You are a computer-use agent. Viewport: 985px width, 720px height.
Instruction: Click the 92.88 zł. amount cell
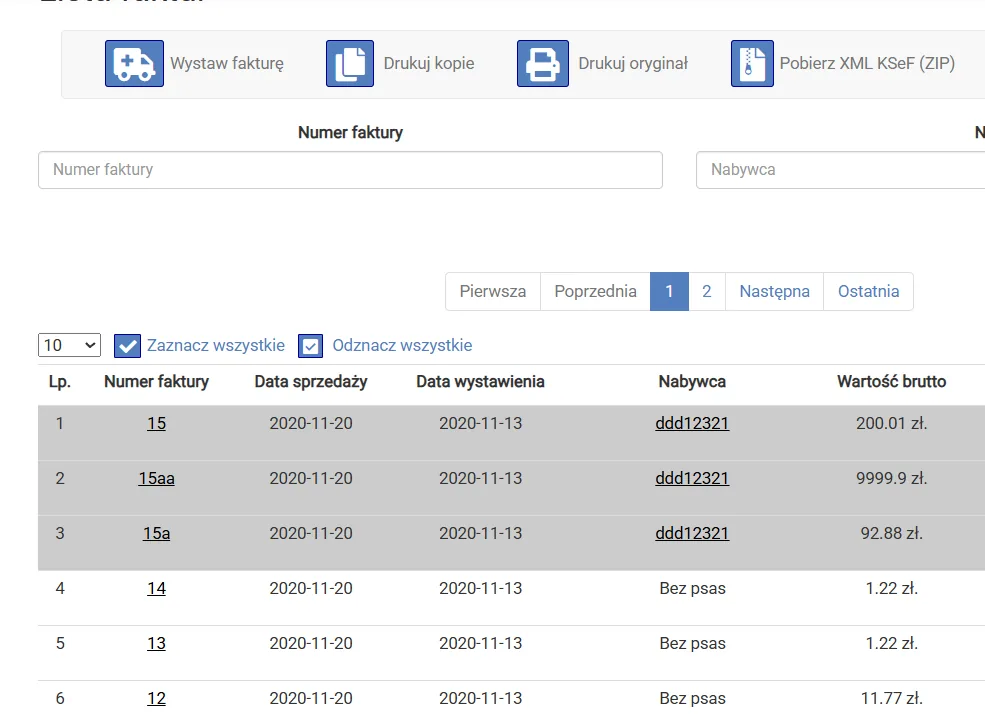[891, 533]
